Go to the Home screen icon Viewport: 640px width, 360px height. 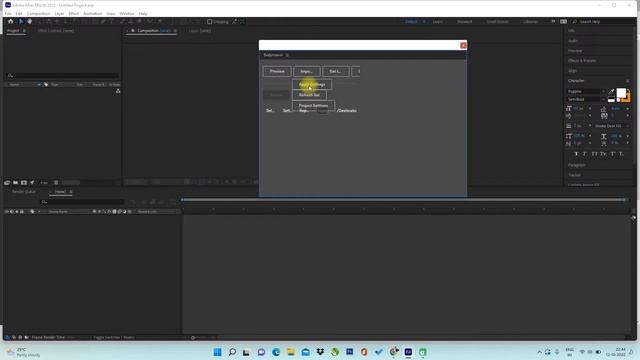(x=11, y=22)
